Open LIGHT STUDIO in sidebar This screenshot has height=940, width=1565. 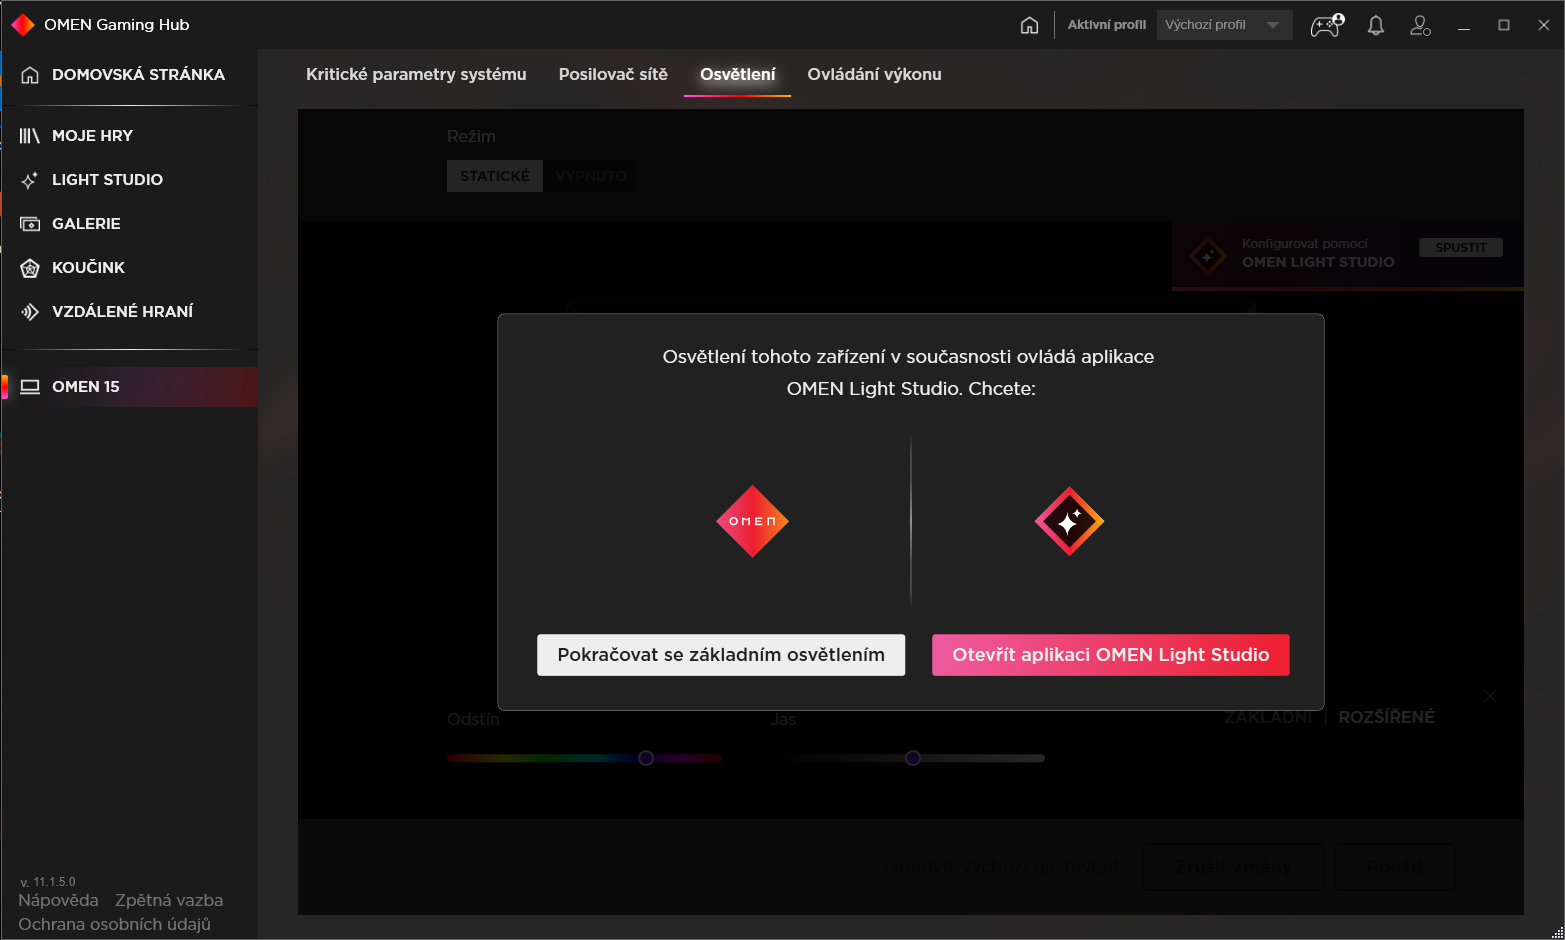click(x=107, y=180)
